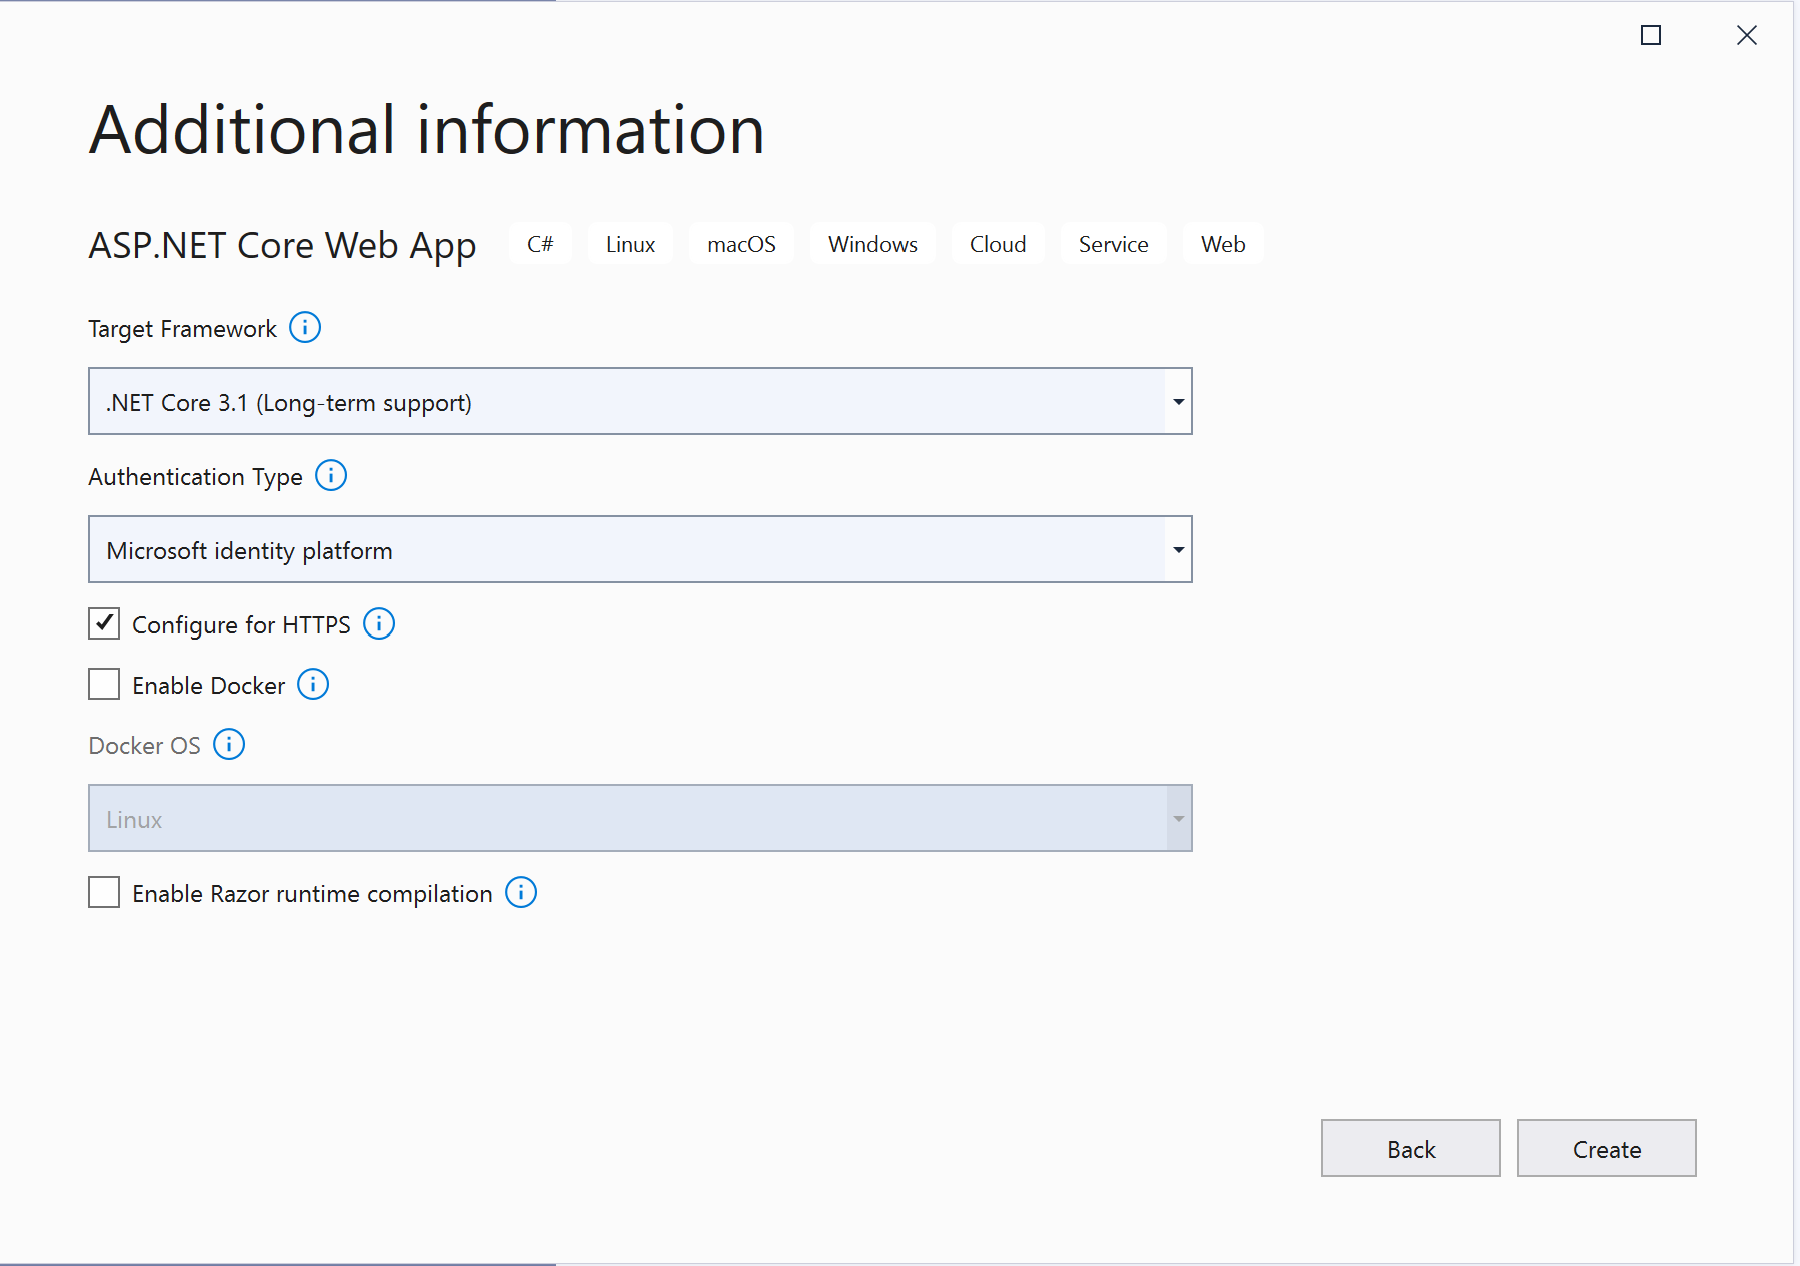Expand the Authentication Type dropdown
Image resolution: width=1800 pixels, height=1266 pixels.
[x=1176, y=549]
